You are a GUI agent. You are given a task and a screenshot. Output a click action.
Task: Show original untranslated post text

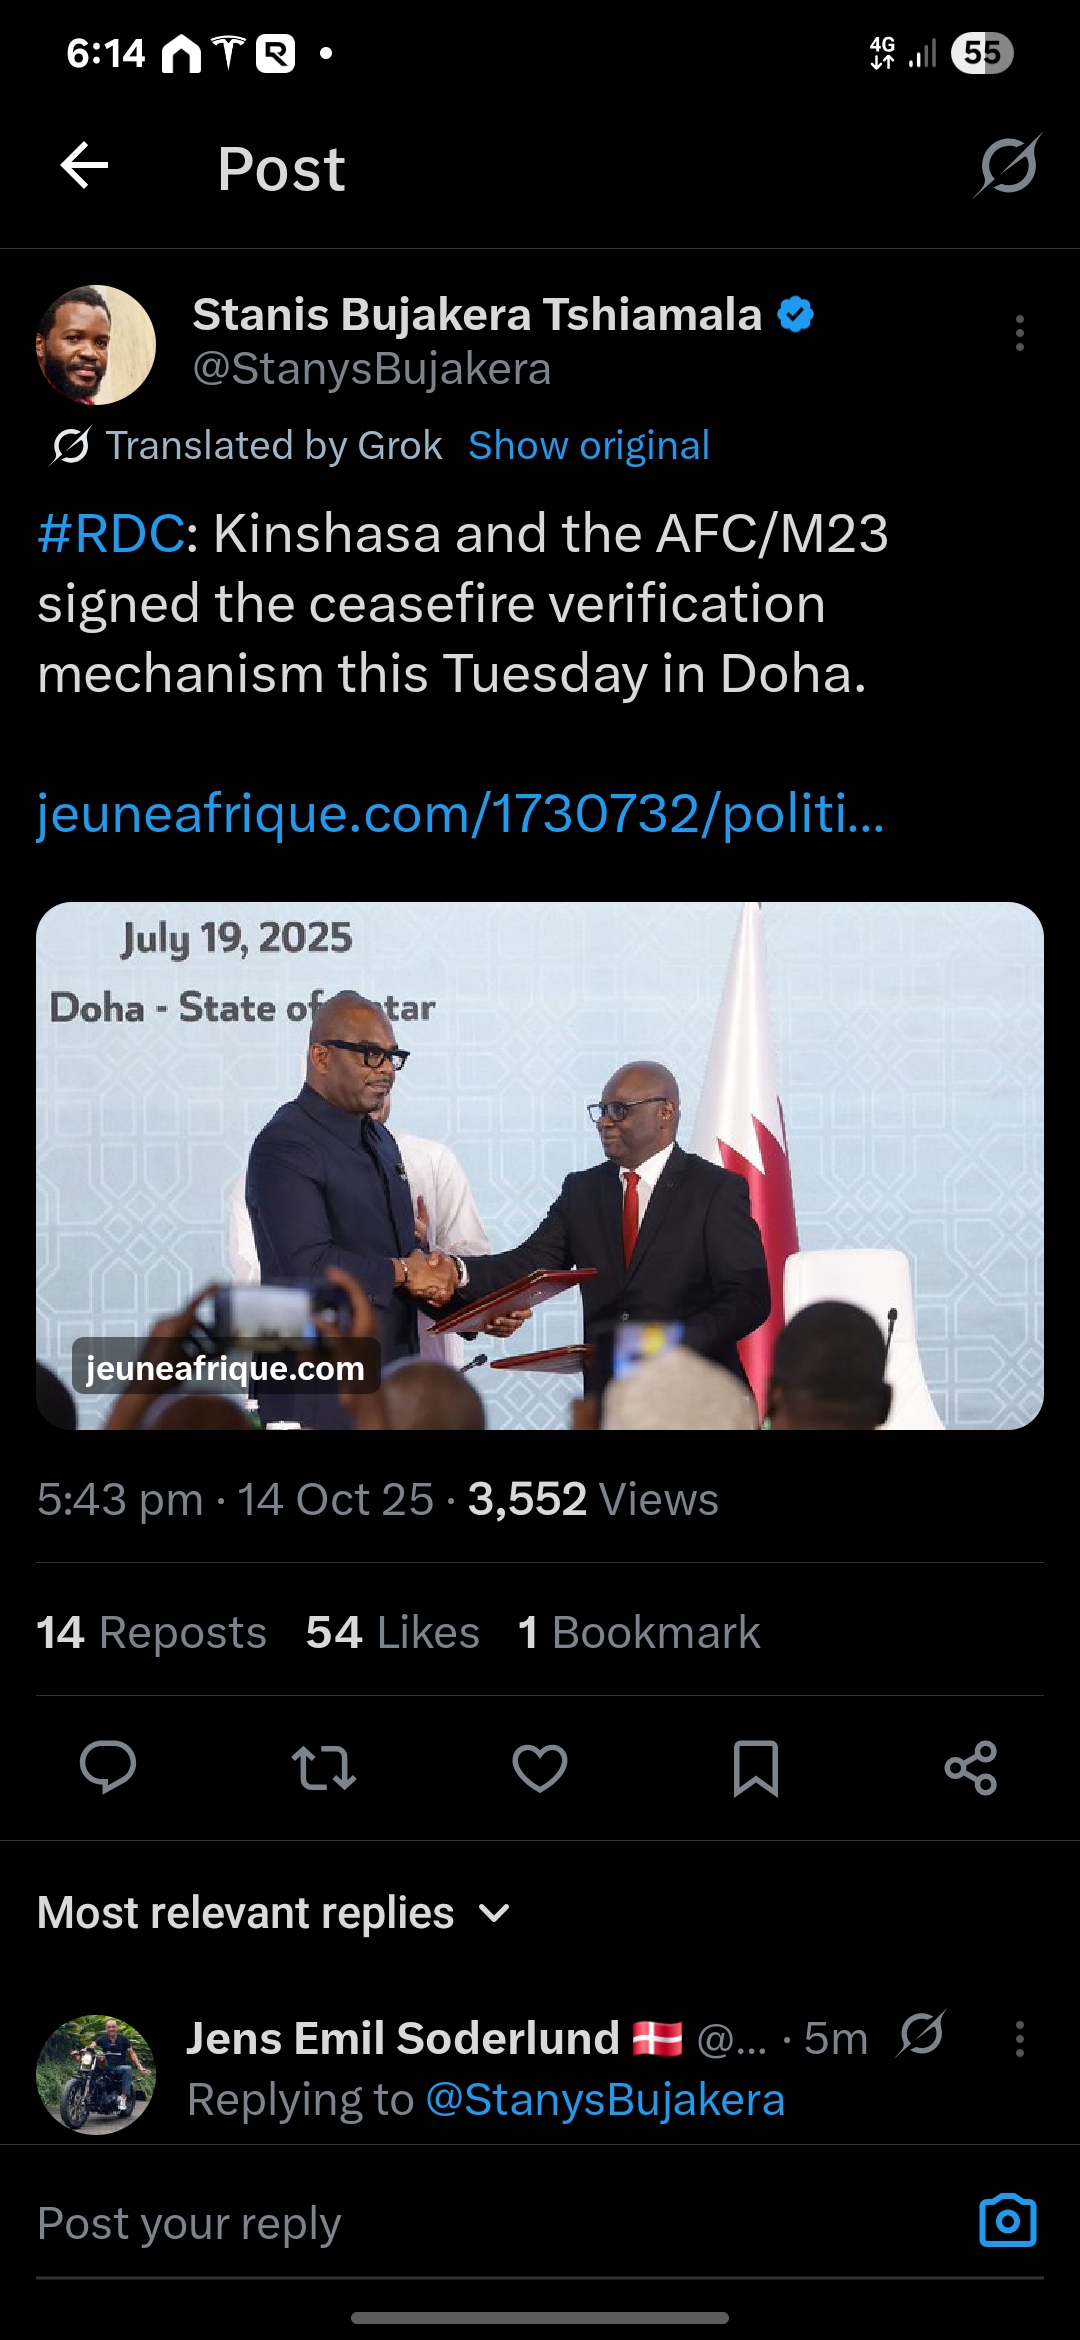pos(588,446)
